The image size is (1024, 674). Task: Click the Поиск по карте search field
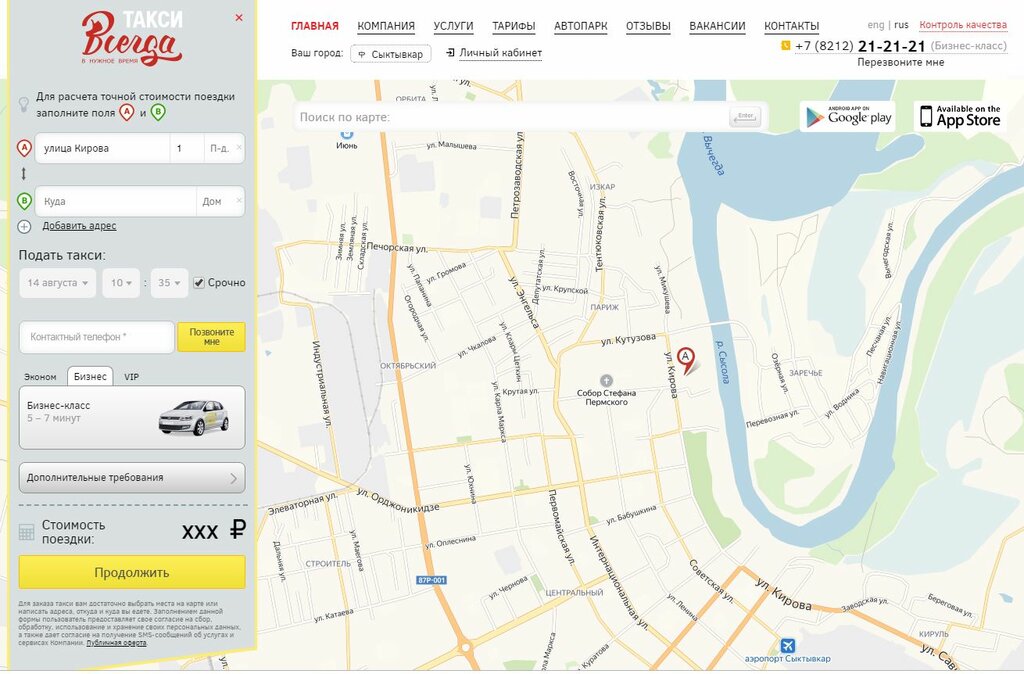click(x=511, y=117)
